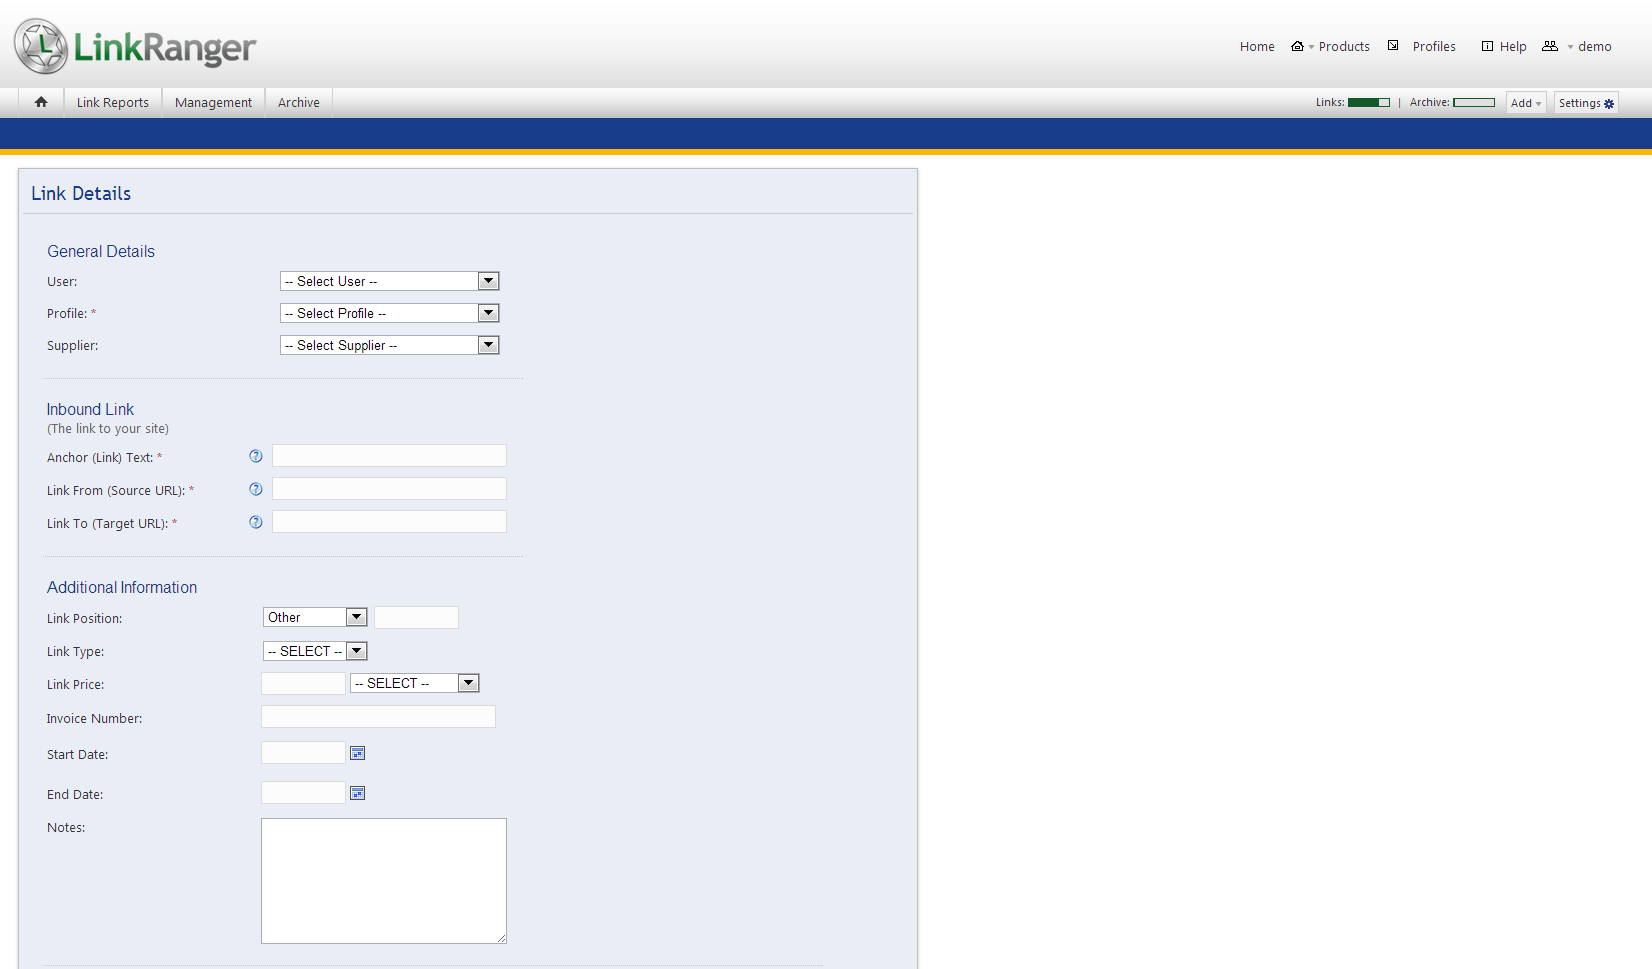
Task: Click the Link Position text field
Action: pyautogui.click(x=416, y=617)
